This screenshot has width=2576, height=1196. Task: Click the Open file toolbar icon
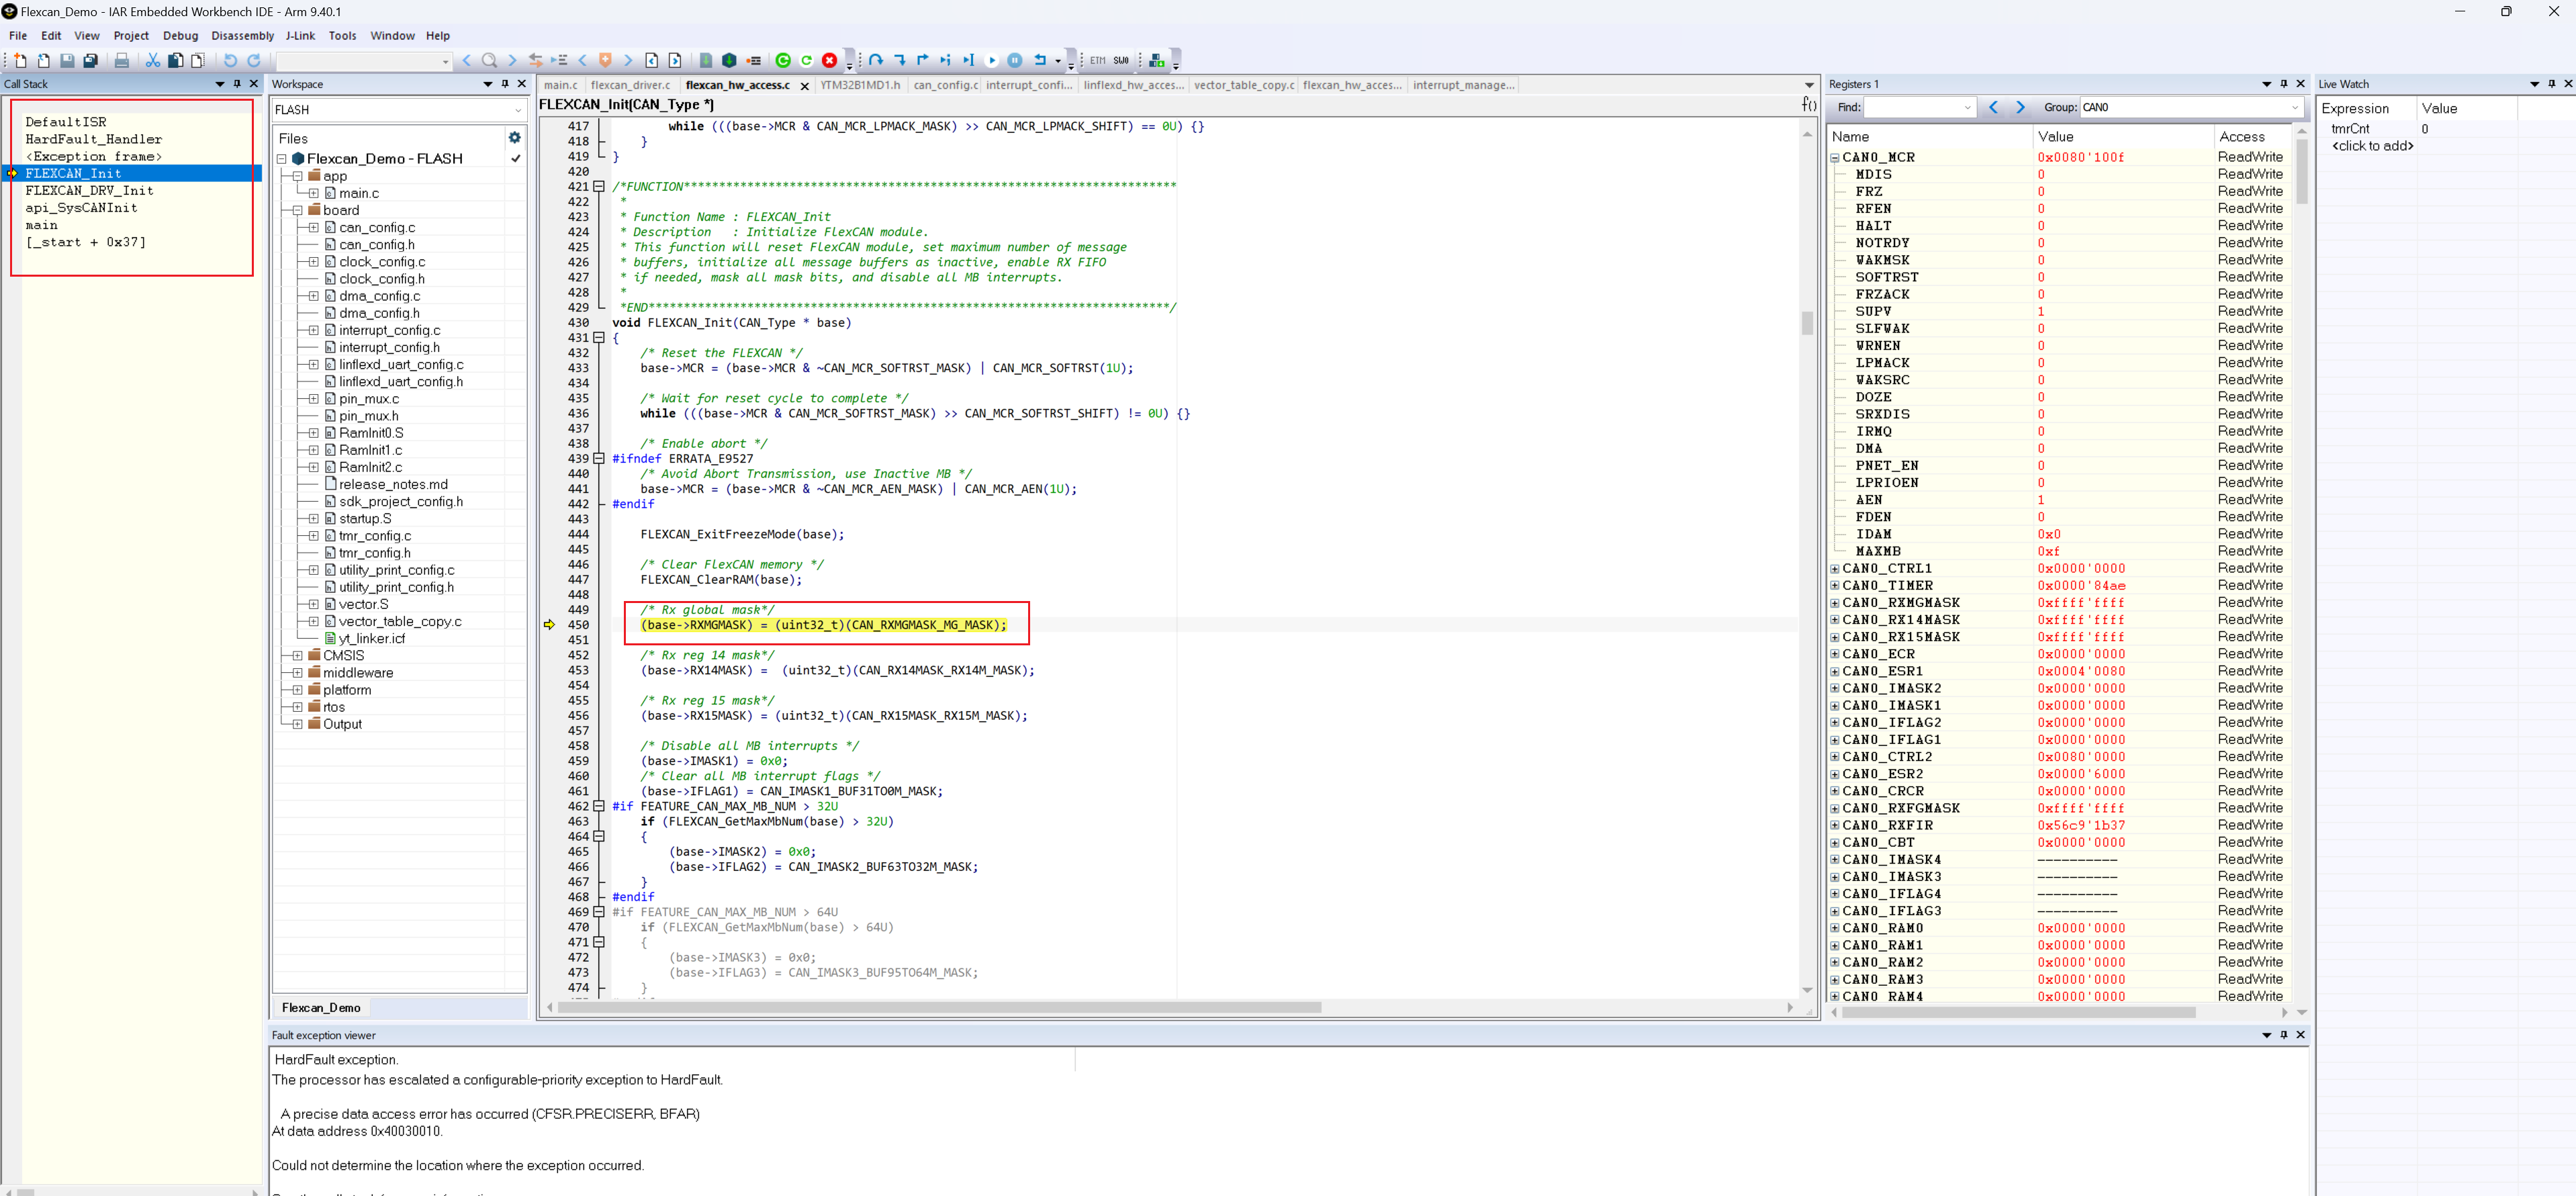pos(43,61)
